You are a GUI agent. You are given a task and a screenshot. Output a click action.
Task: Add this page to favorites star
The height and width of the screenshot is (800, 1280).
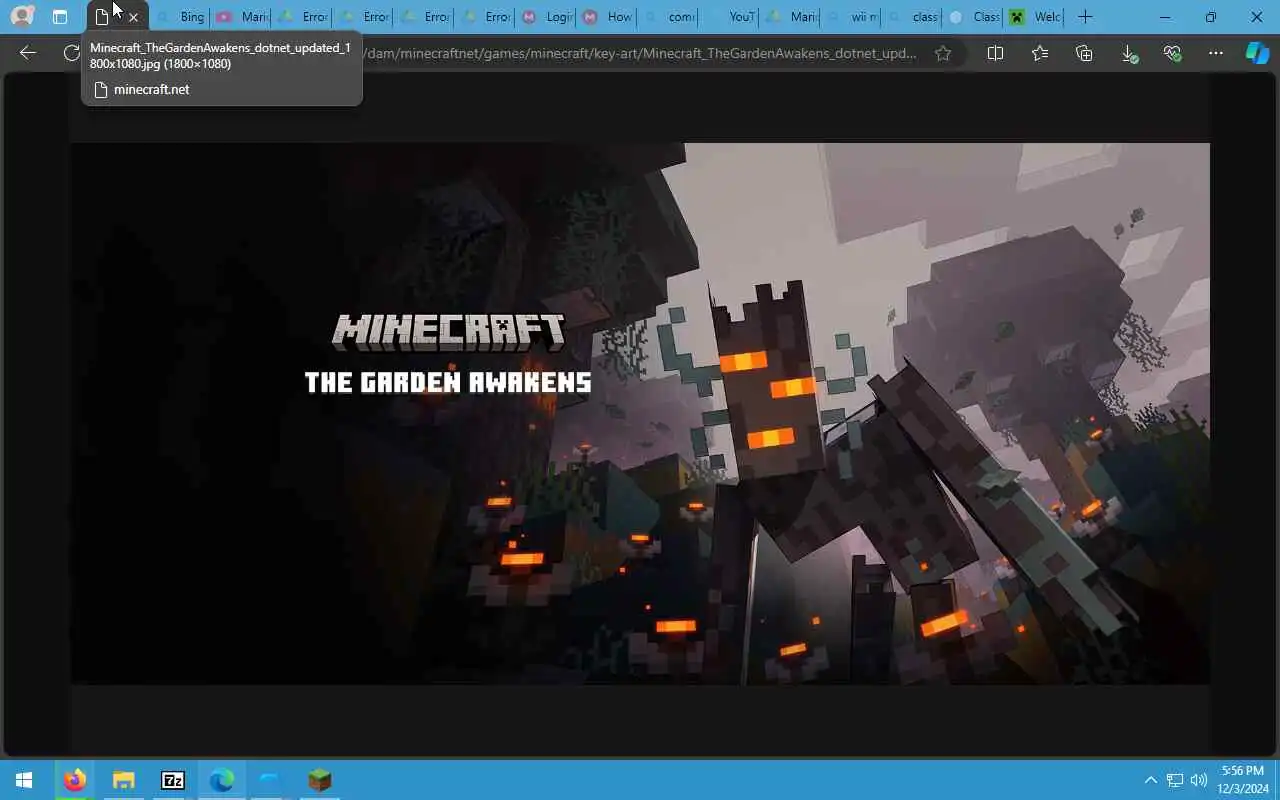click(x=943, y=53)
